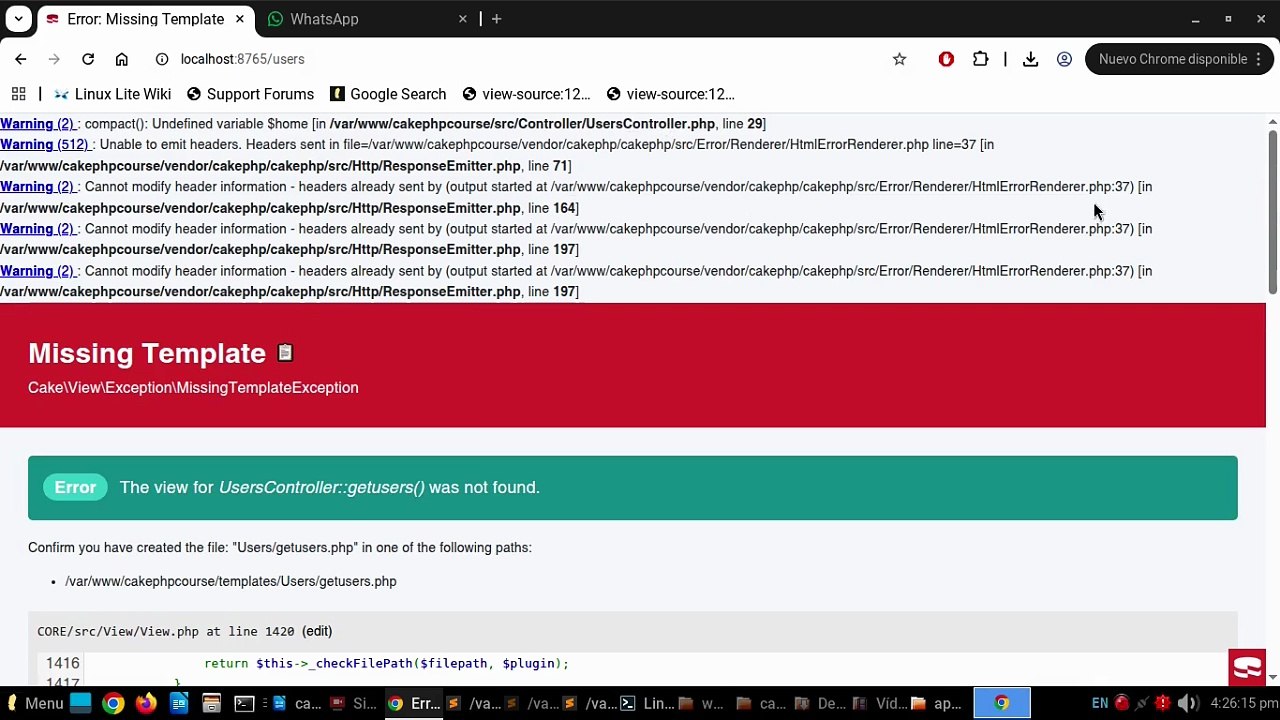
Task: Open the Chrome profile icon
Action: 1064,59
